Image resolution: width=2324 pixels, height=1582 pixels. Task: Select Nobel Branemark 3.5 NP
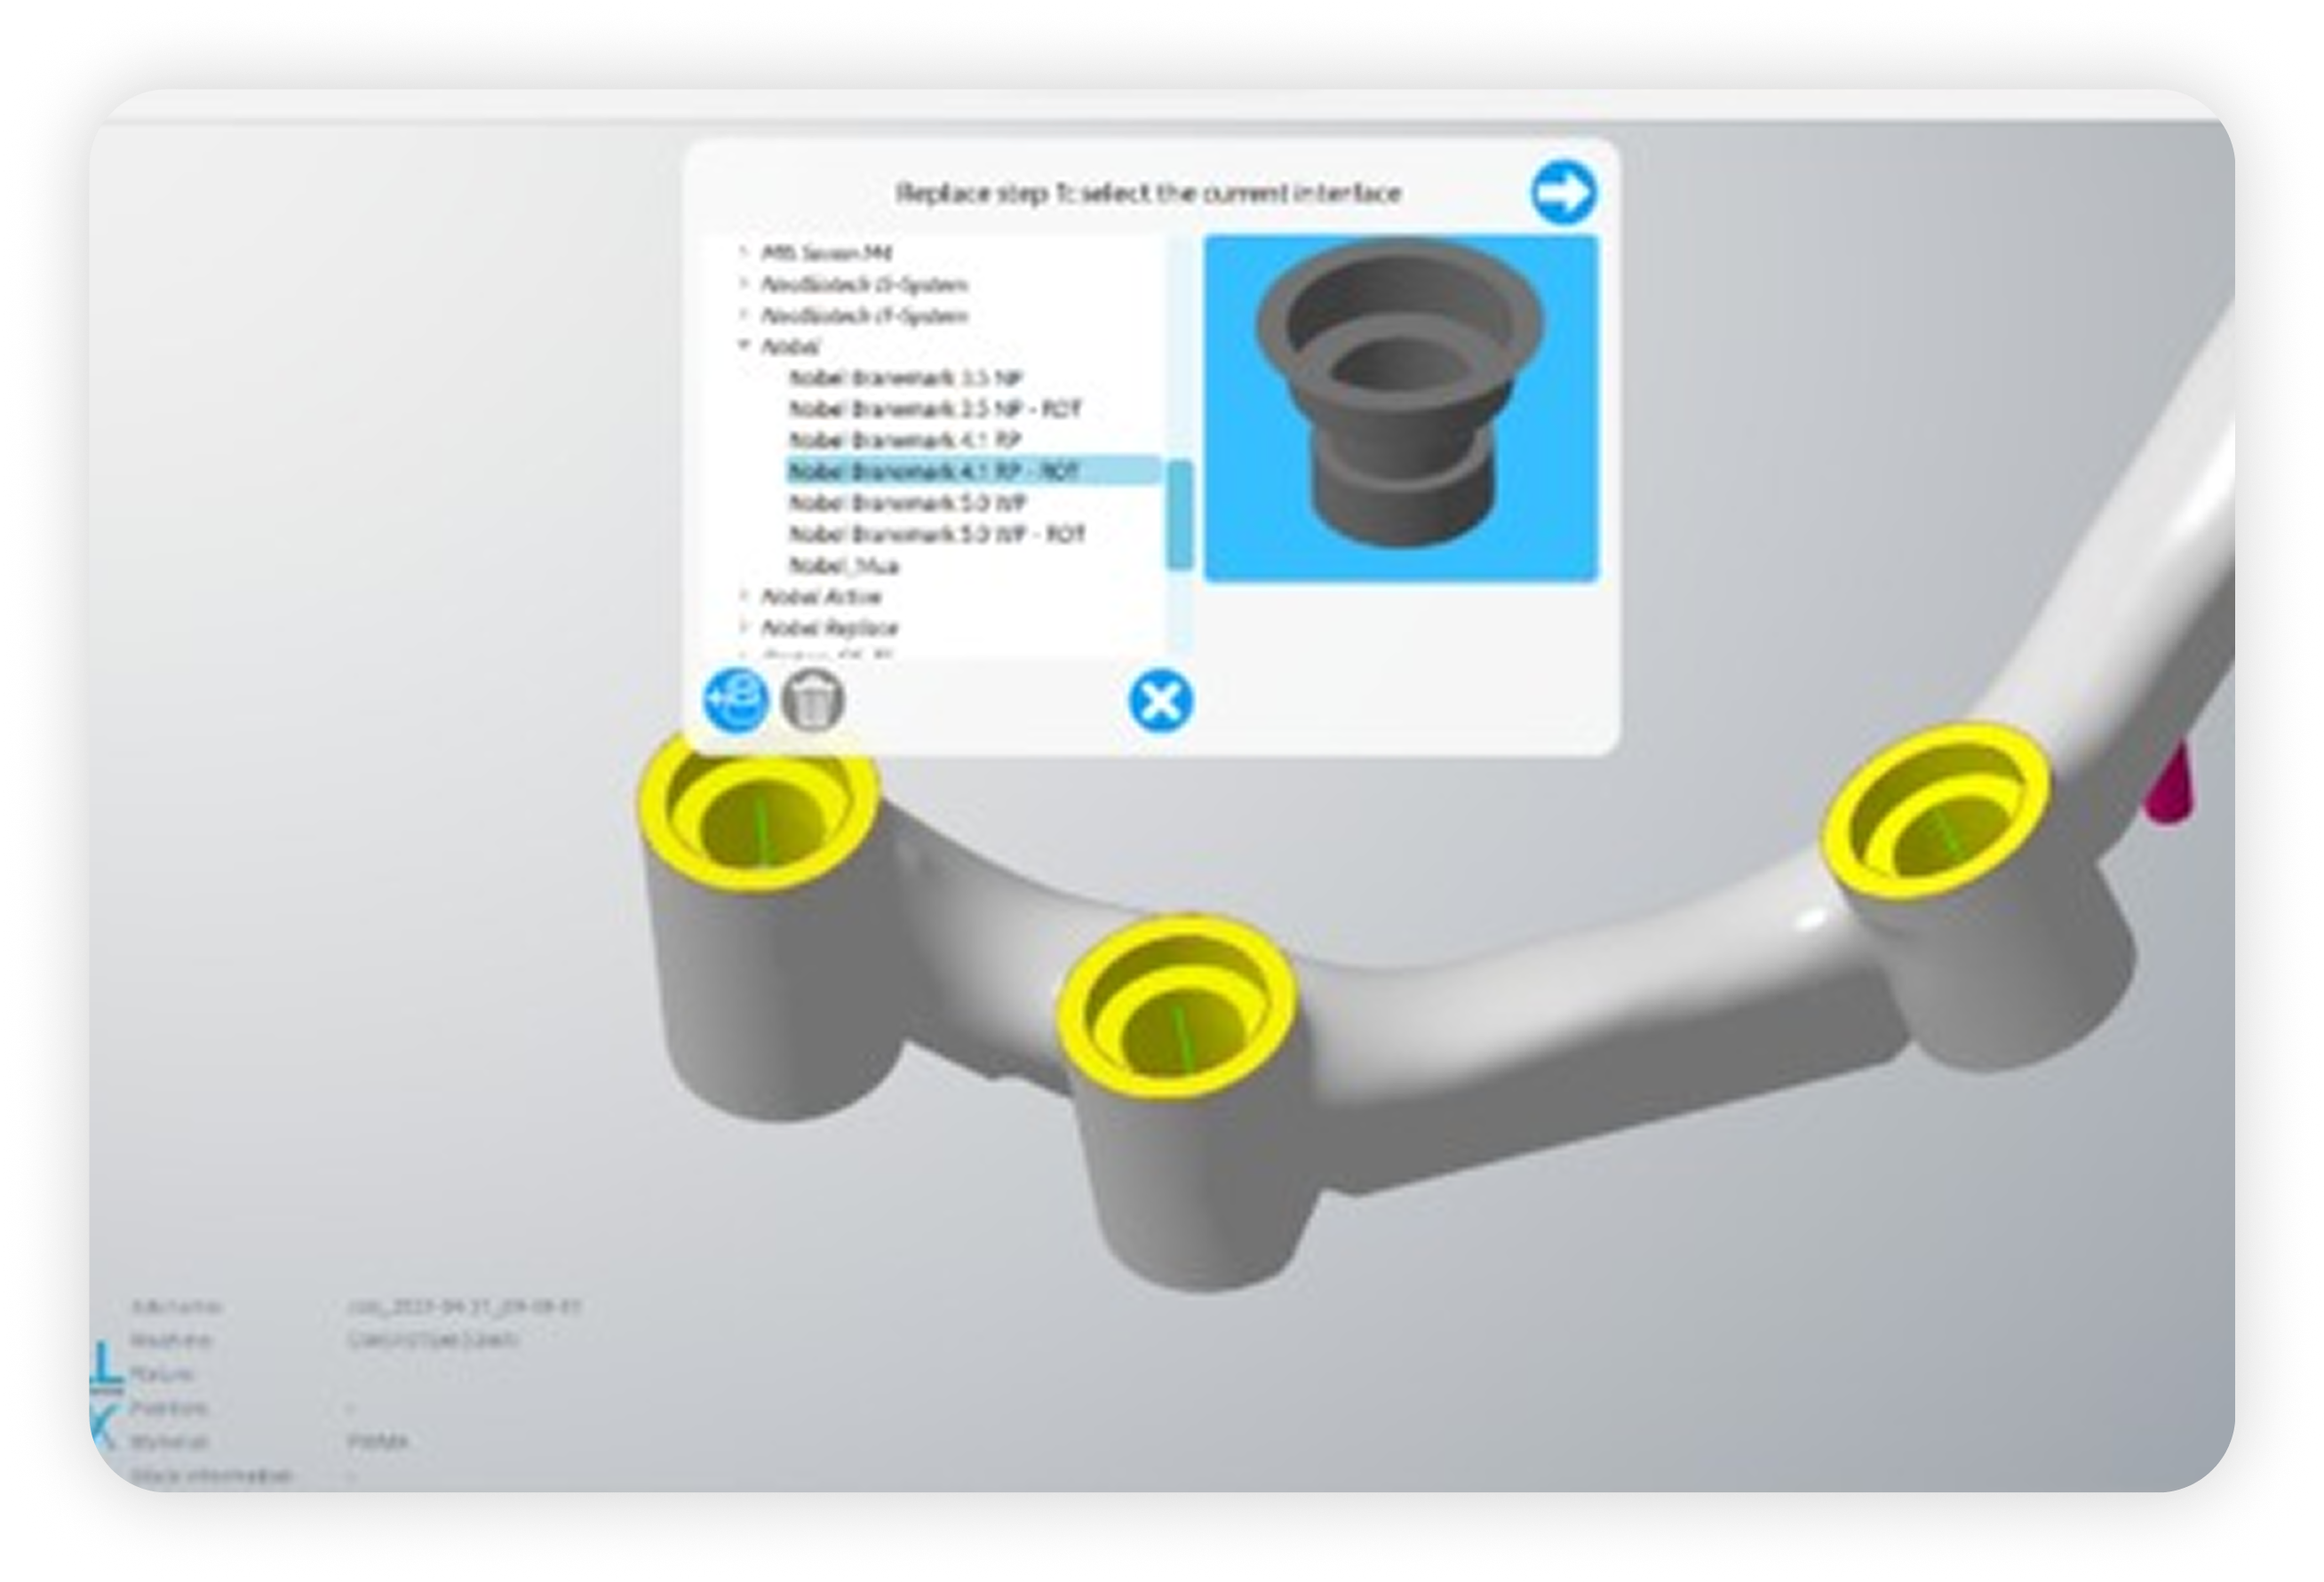[x=905, y=377]
